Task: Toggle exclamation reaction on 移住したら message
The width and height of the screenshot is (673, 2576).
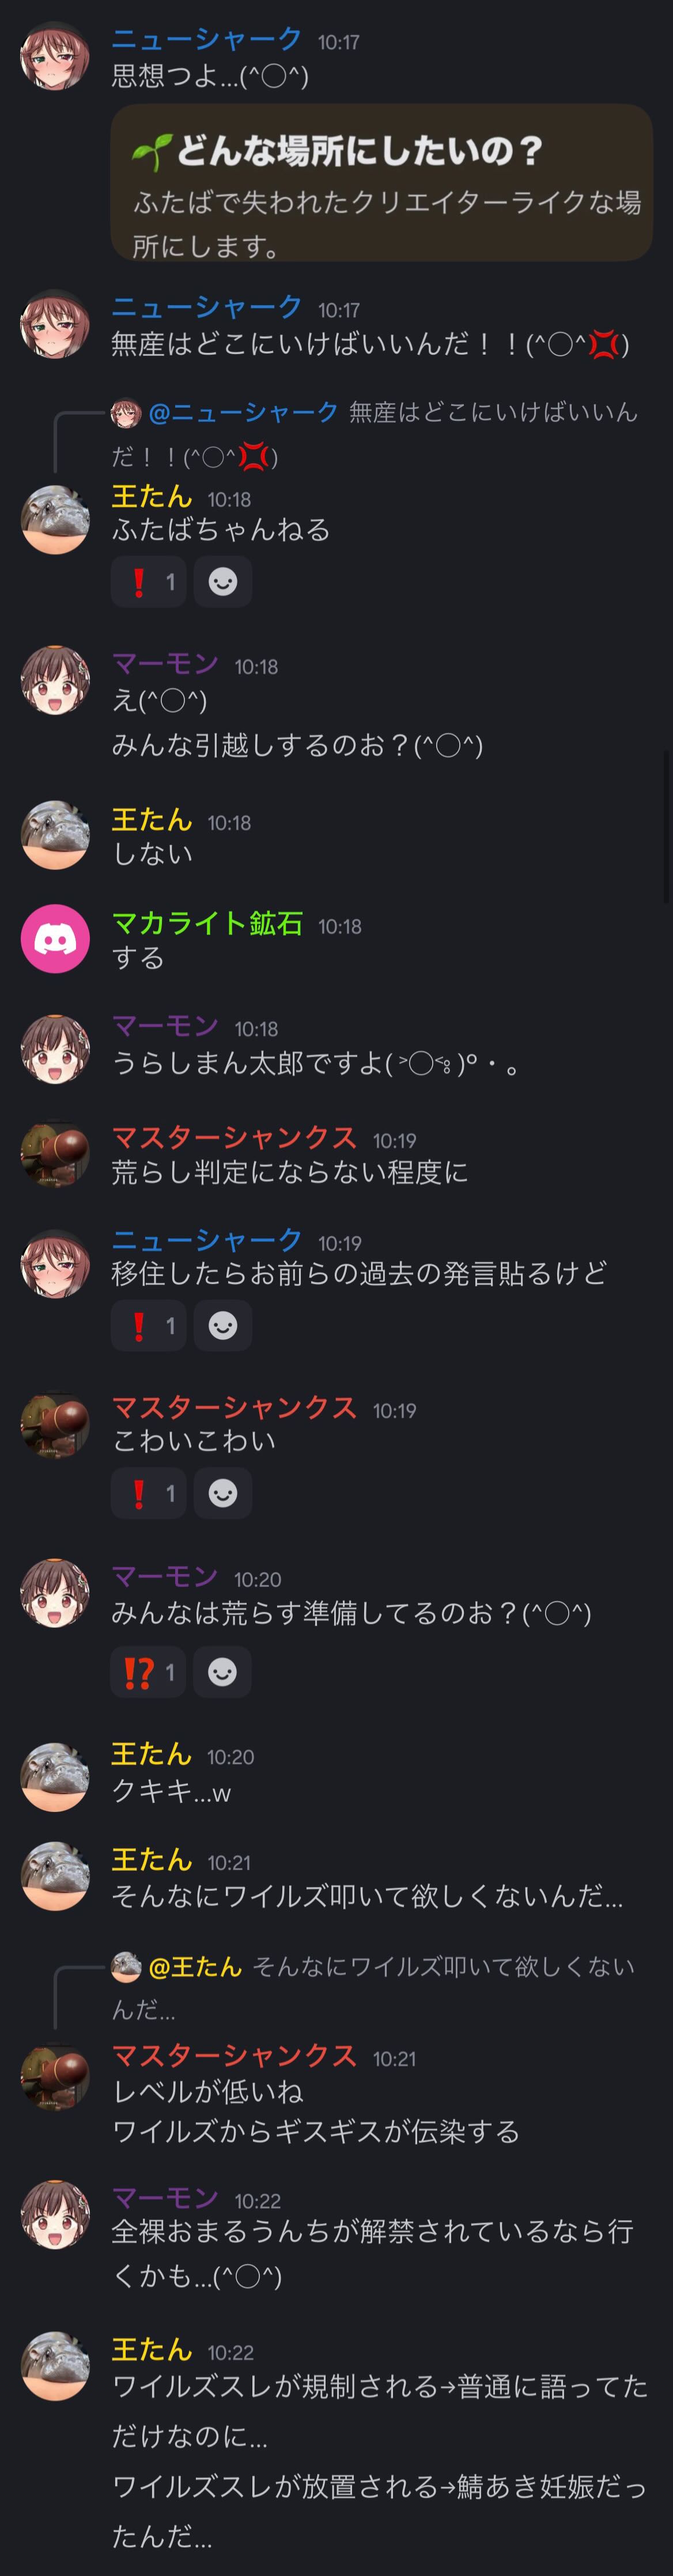Action: (x=149, y=1325)
